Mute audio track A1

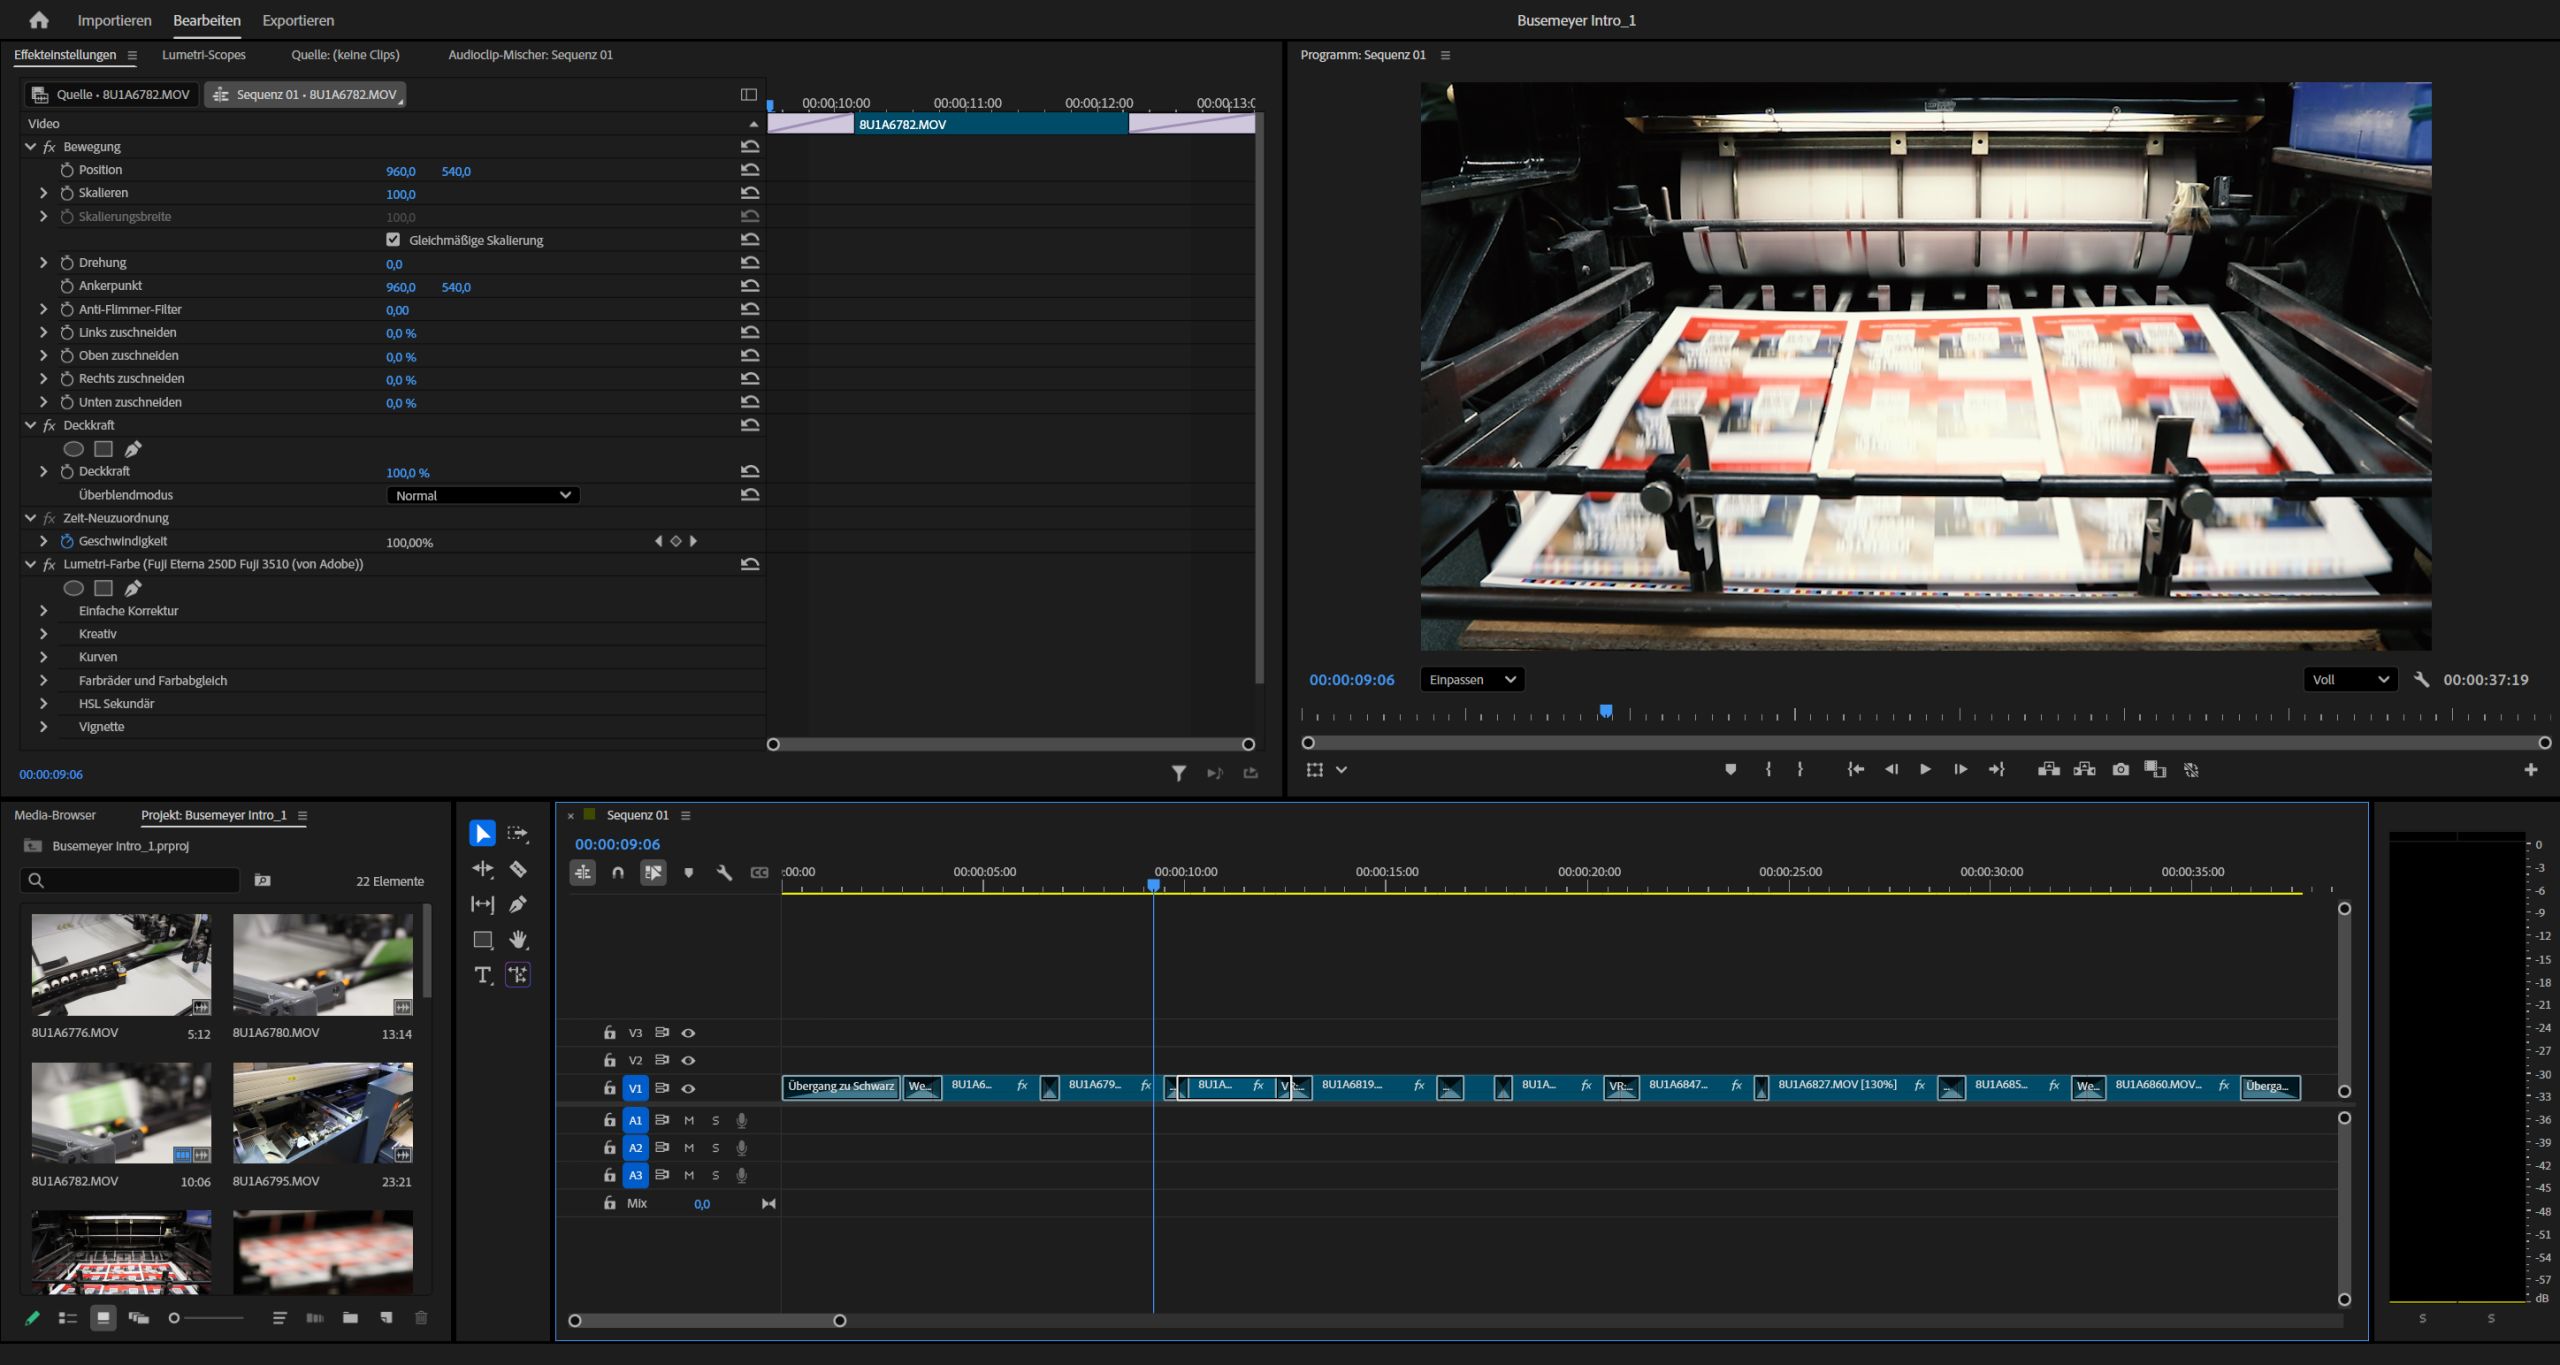(x=689, y=1120)
